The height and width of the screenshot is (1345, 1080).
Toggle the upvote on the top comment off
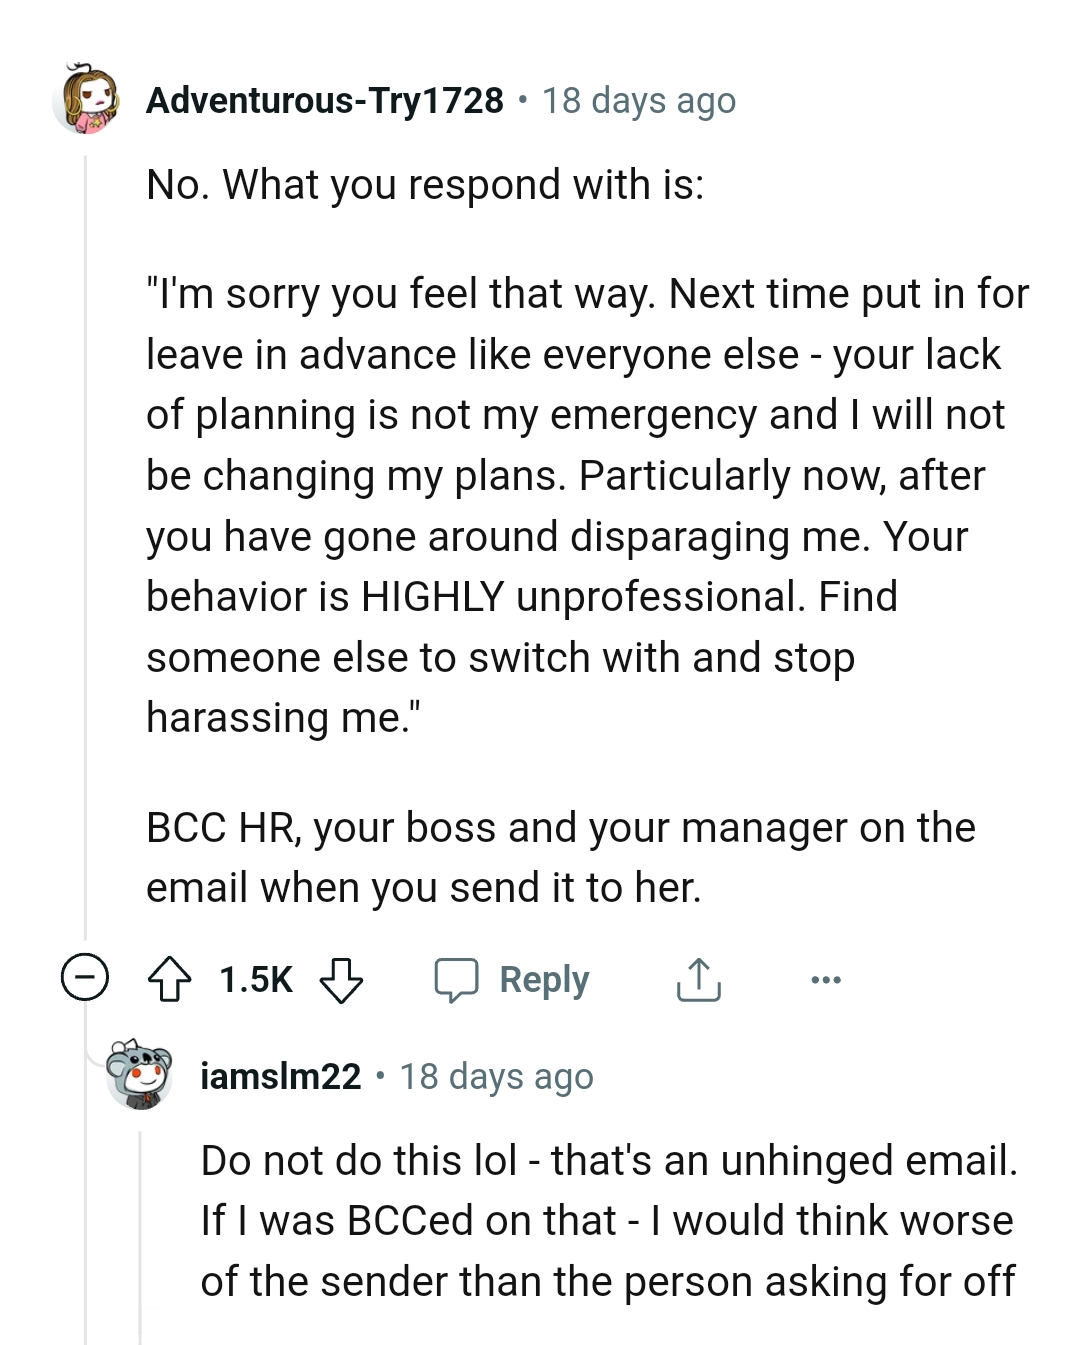pos(172,979)
